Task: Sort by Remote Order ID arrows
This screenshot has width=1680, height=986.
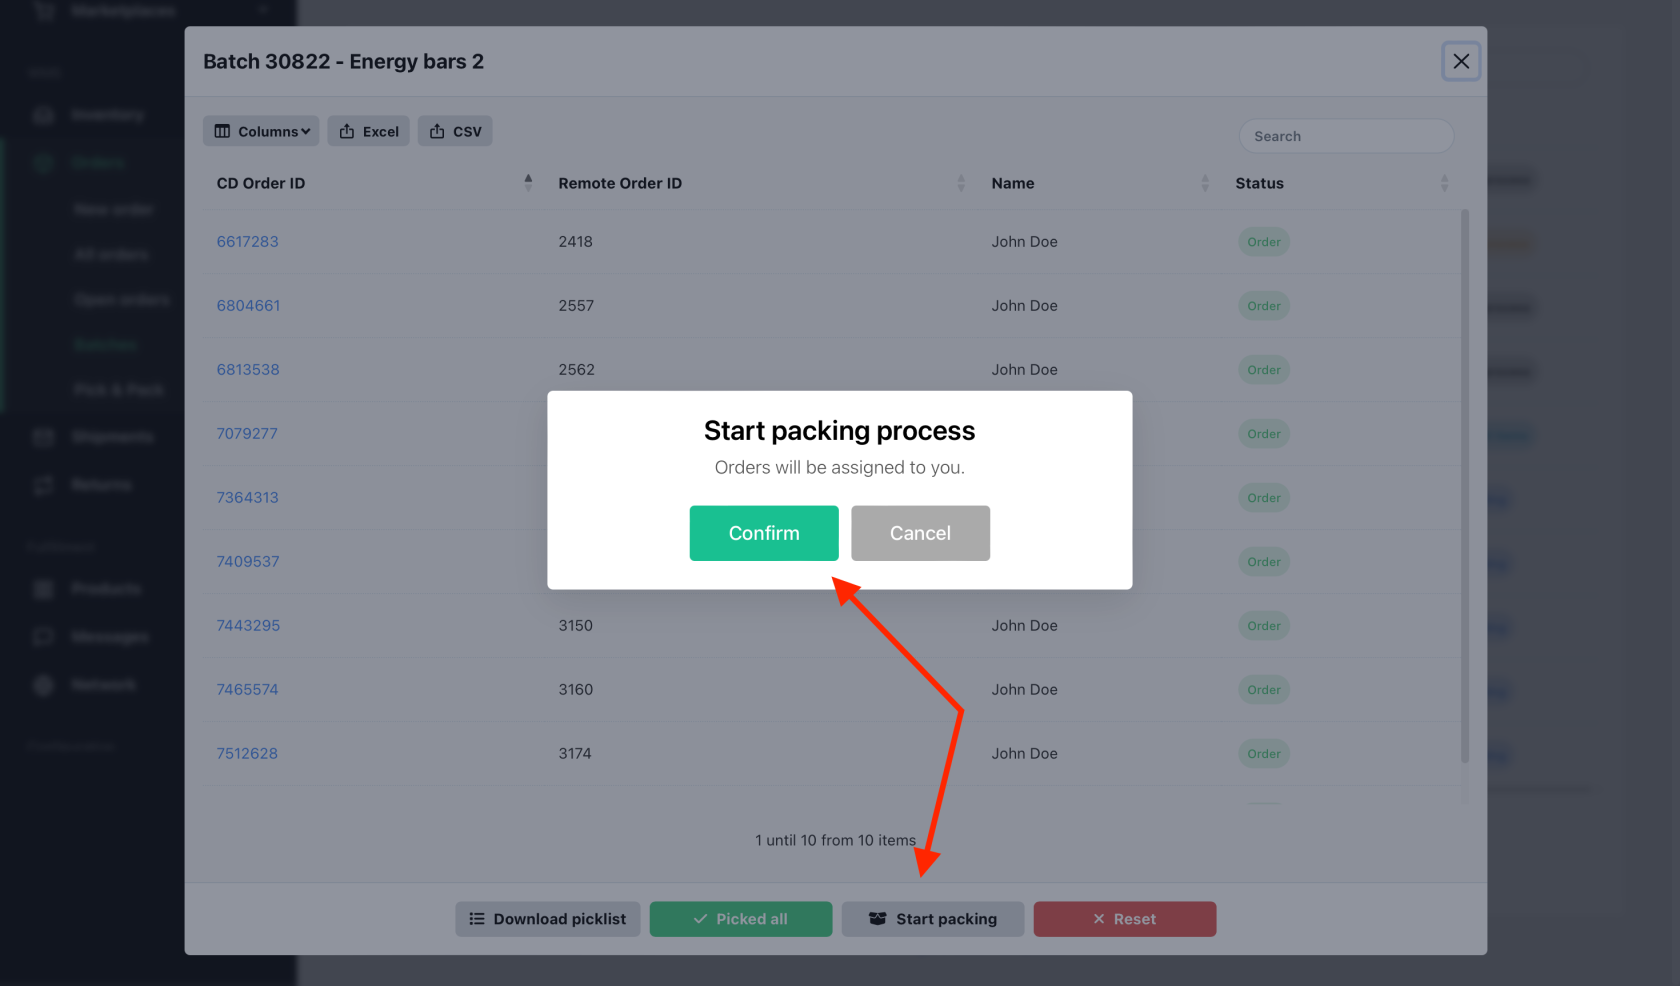Action: click(961, 183)
